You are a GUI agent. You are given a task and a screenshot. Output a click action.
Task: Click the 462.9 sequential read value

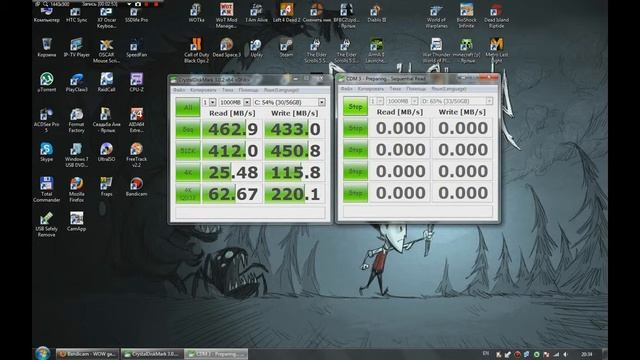[x=233, y=129]
